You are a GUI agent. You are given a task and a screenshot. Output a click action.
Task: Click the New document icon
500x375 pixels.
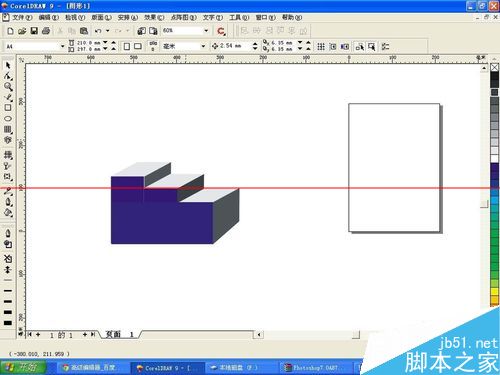10,31
